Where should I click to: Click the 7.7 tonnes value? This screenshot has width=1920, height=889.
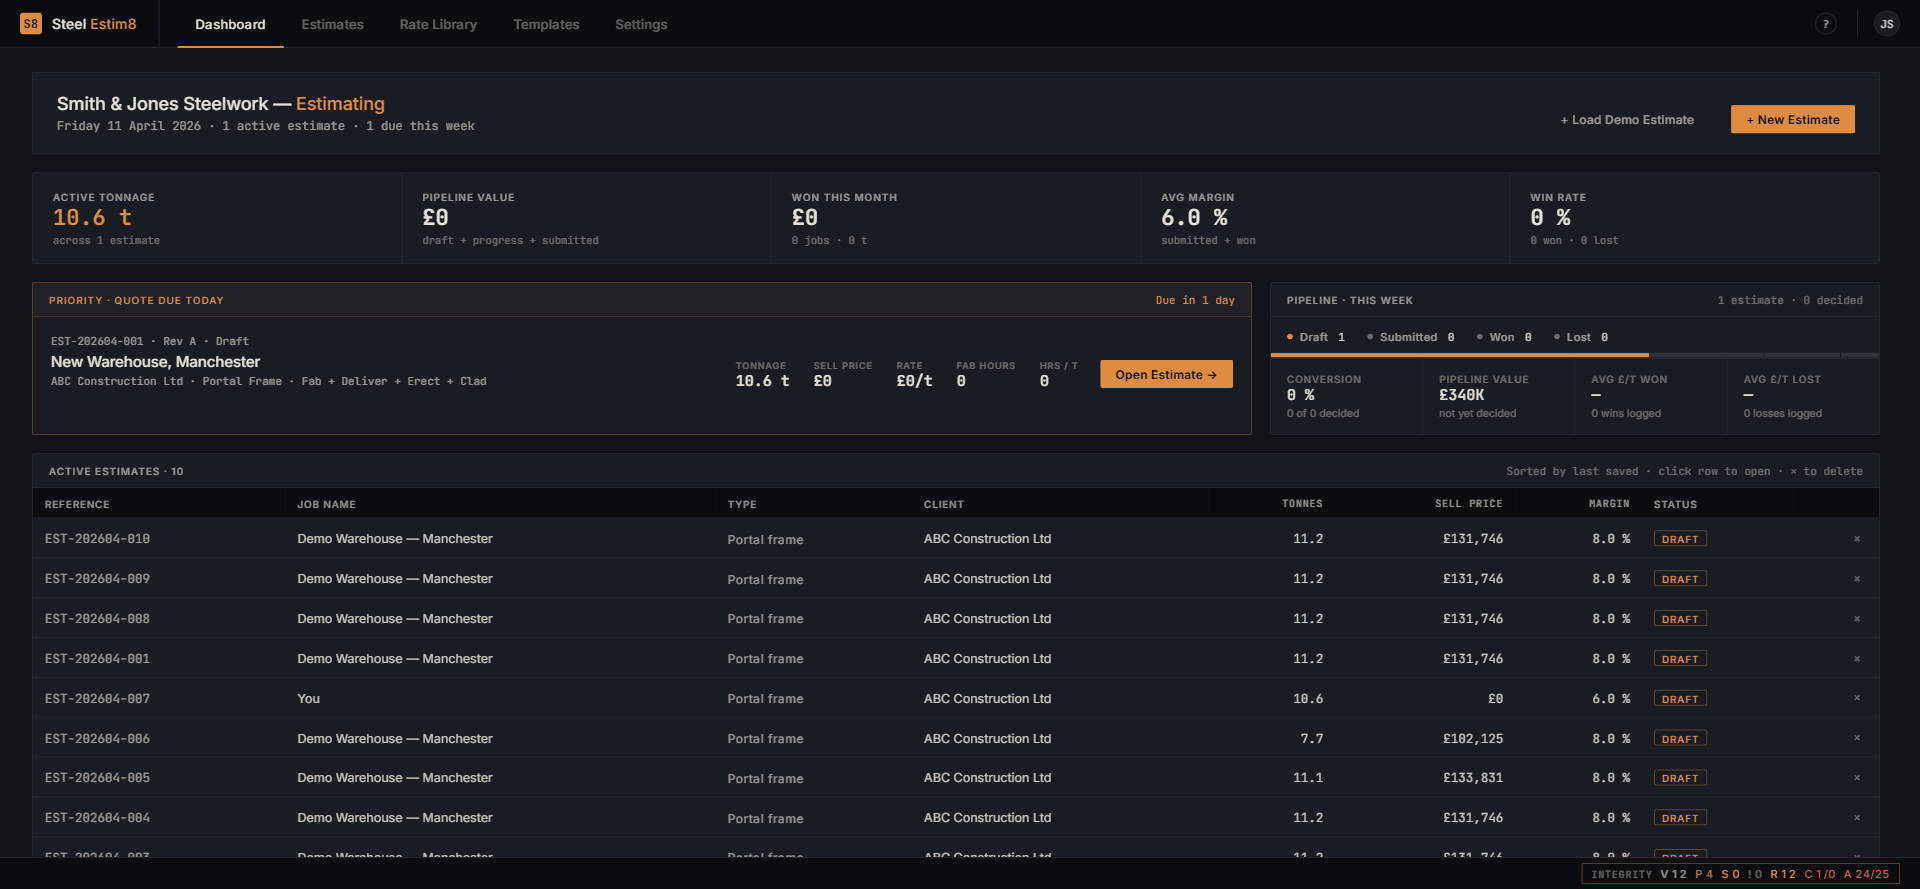[x=1311, y=739]
